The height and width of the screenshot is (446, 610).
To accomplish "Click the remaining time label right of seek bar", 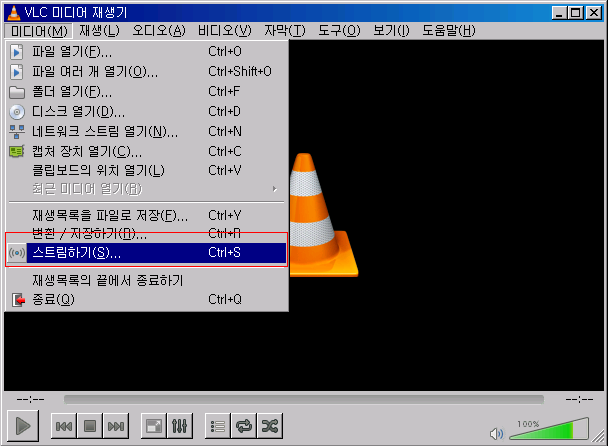I will click(579, 400).
